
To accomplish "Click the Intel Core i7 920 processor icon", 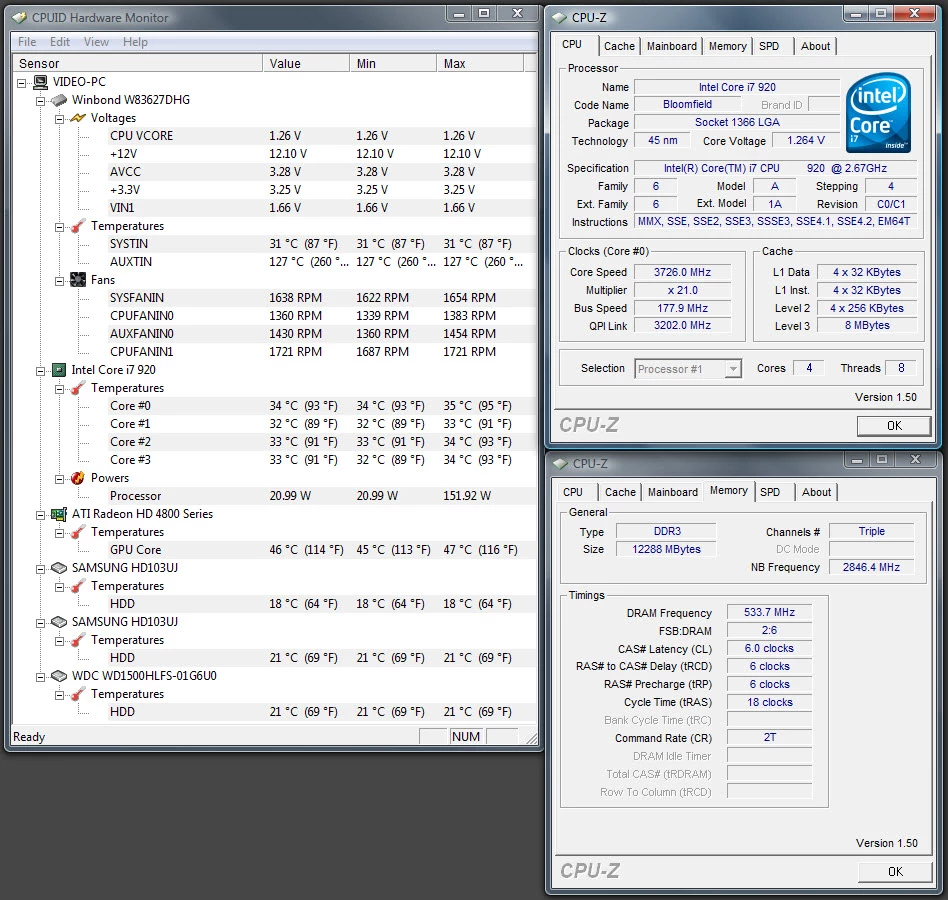I will (59, 370).
